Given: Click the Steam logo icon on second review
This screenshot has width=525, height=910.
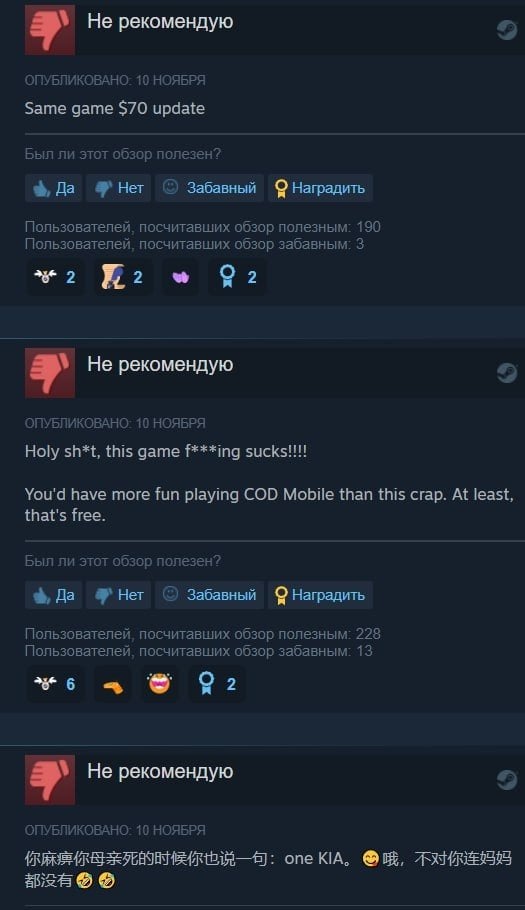Looking at the screenshot, I should (x=507, y=373).
